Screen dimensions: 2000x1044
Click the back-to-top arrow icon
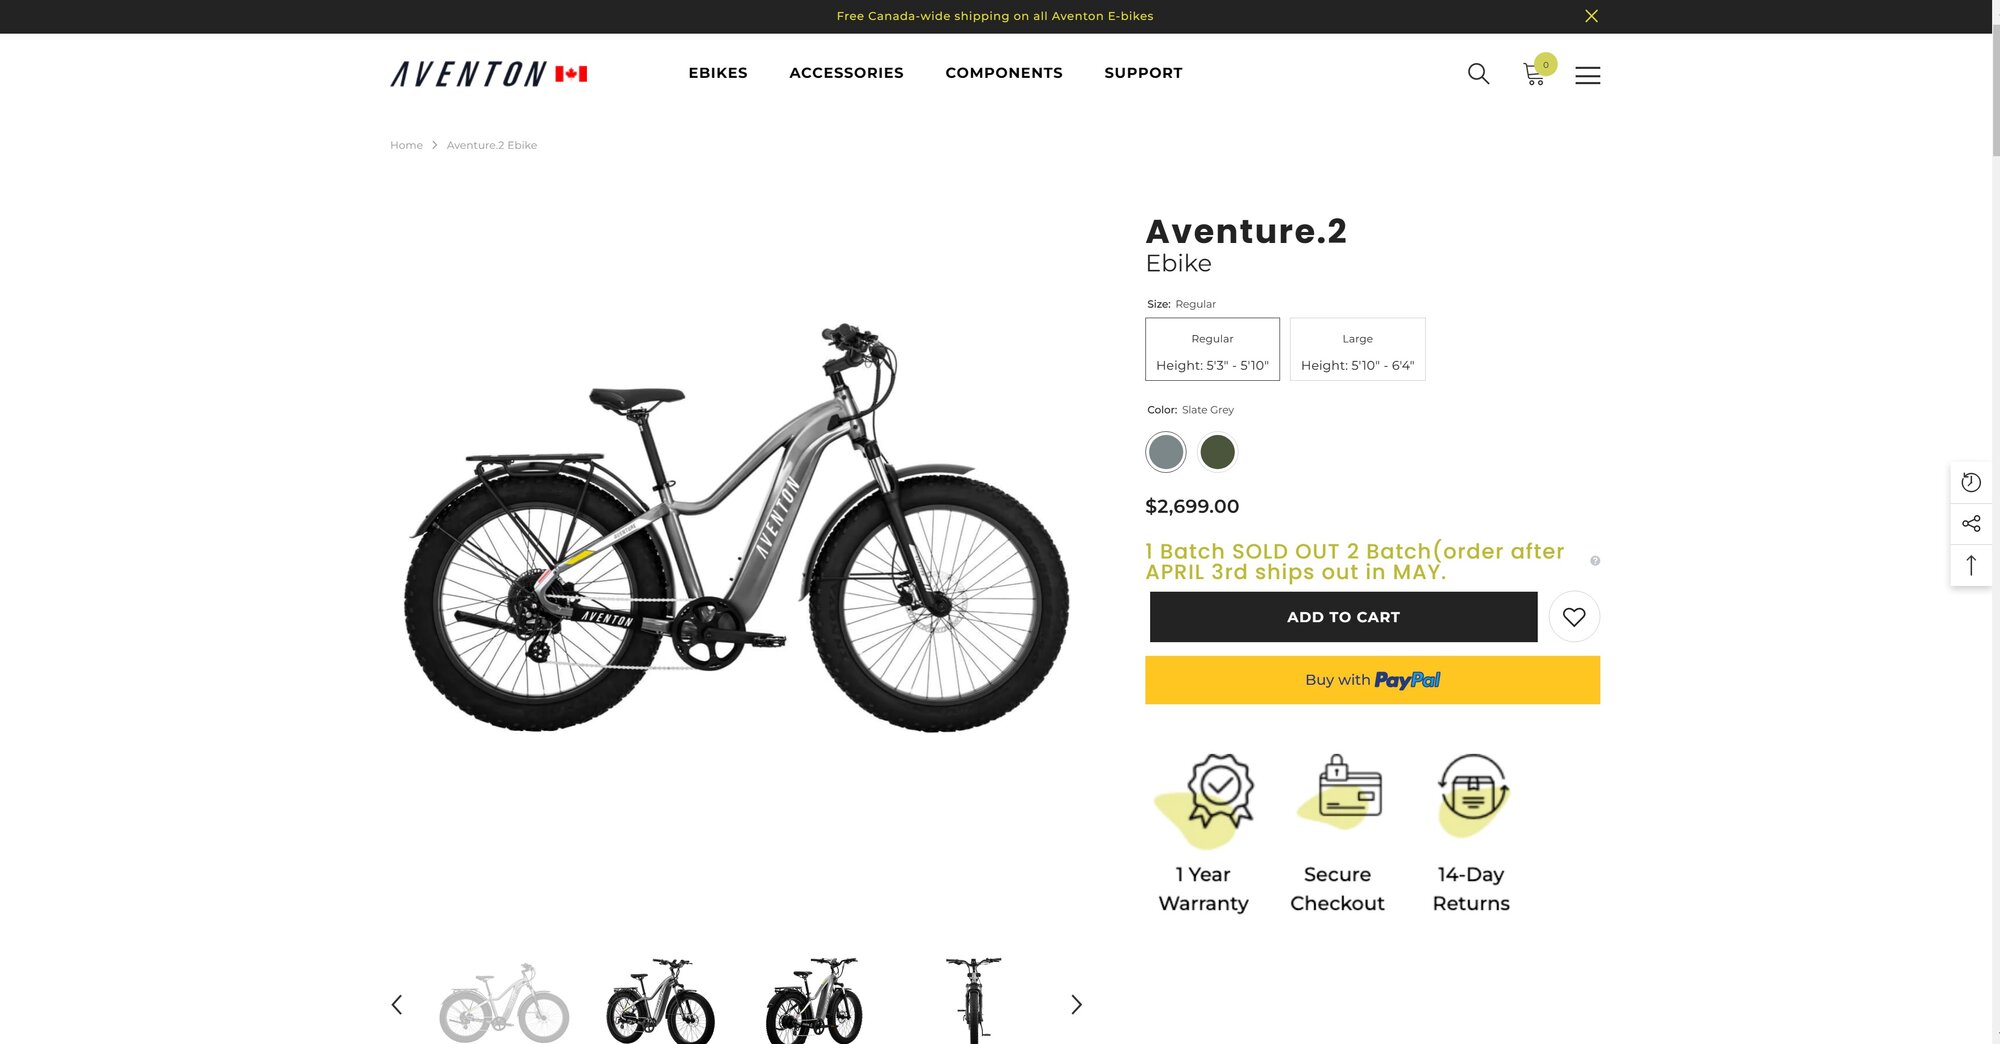click(x=1971, y=565)
